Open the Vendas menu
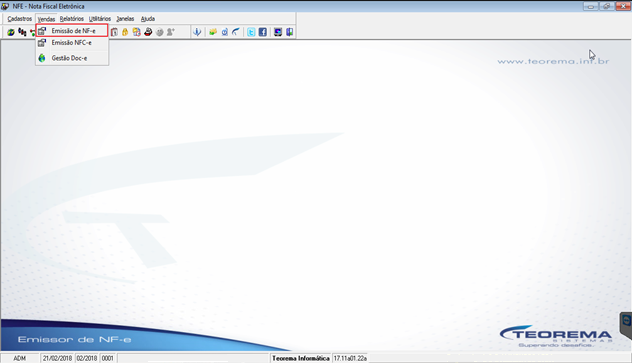The image size is (632, 363). [x=46, y=19]
